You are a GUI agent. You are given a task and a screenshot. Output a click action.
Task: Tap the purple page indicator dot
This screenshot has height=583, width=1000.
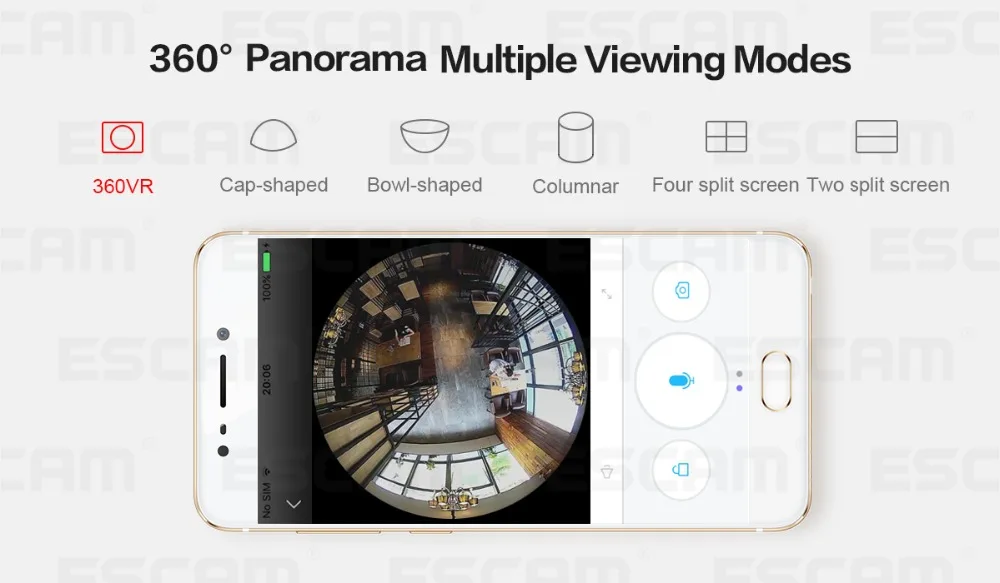[x=739, y=388]
